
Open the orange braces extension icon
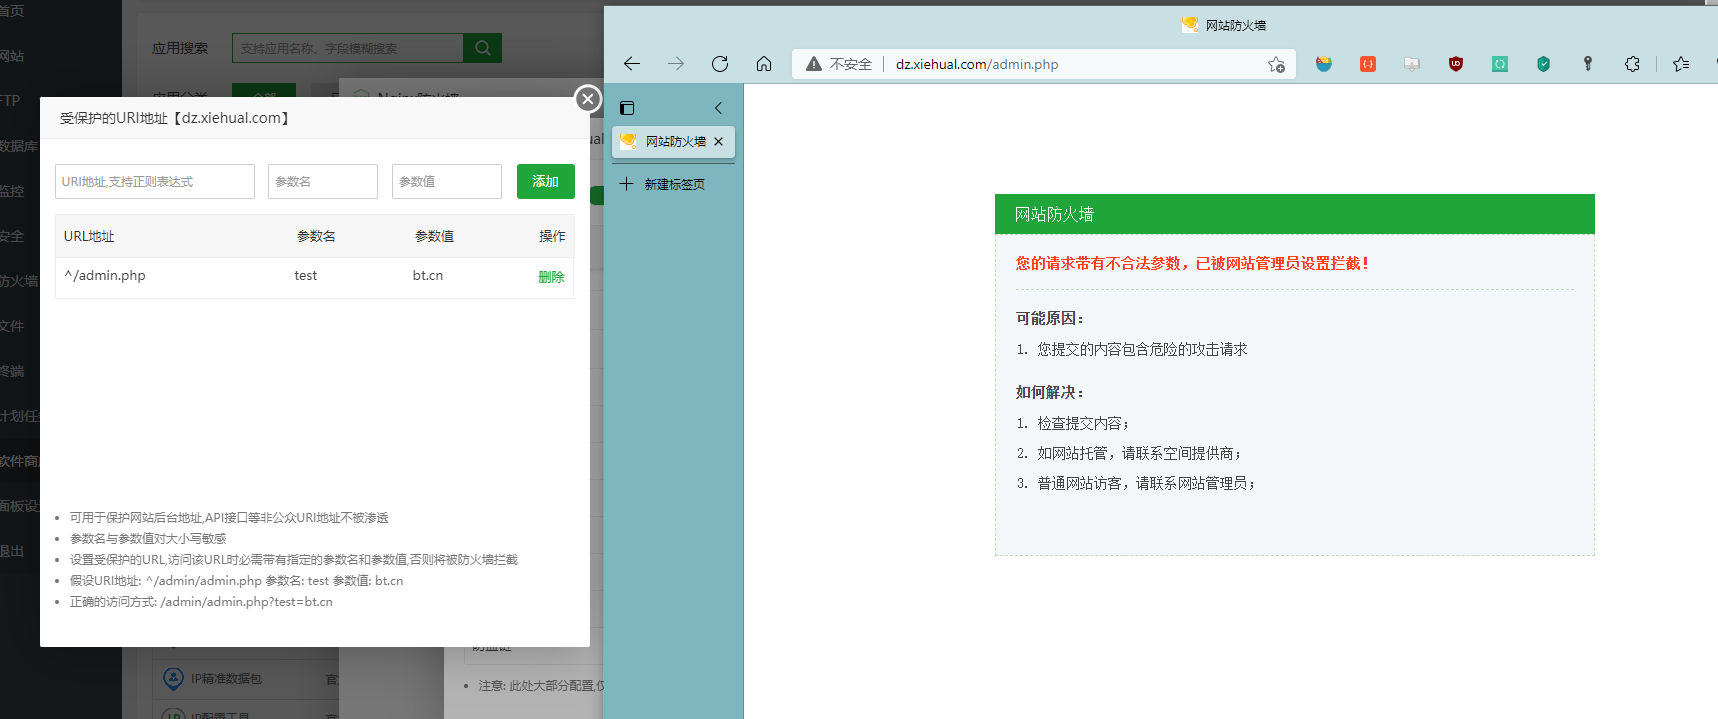[x=1368, y=64]
